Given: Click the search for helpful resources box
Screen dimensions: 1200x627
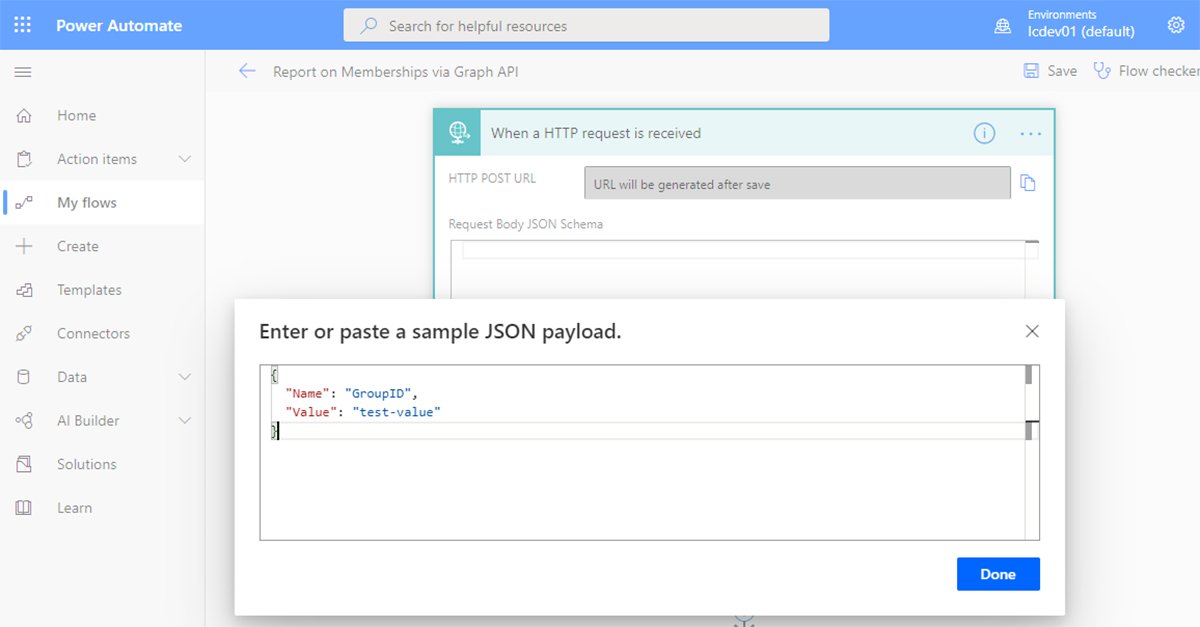Looking at the screenshot, I should pos(586,26).
